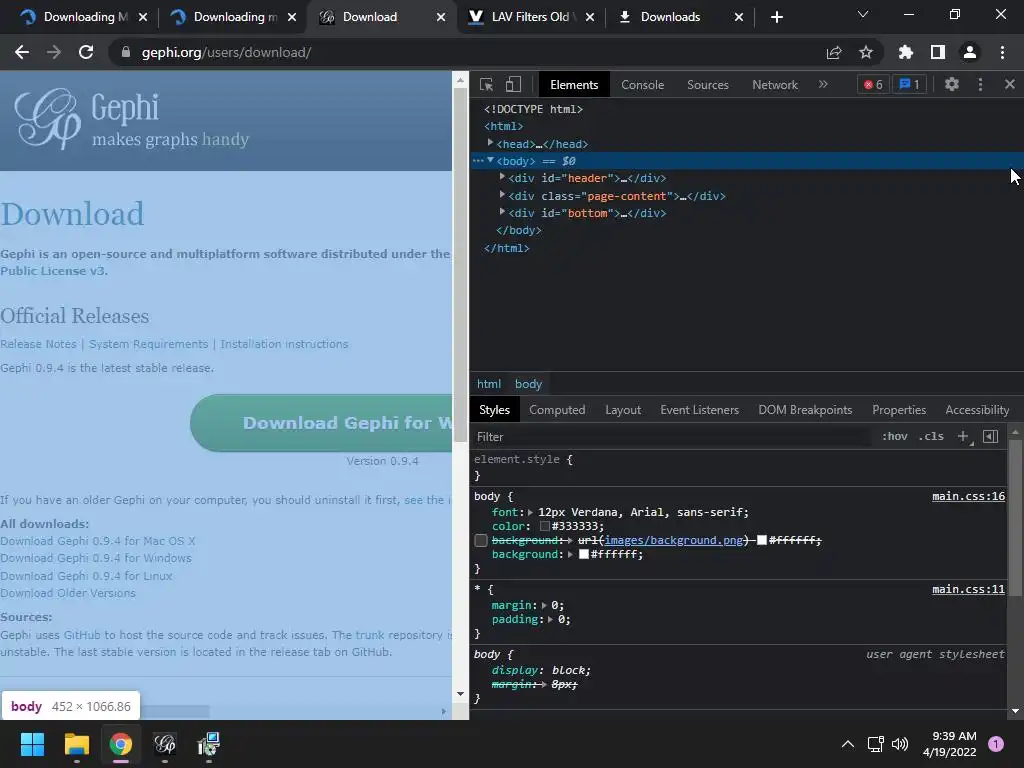This screenshot has width=1024, height=768.
Task: Expand div id bottom node
Action: click(502, 212)
